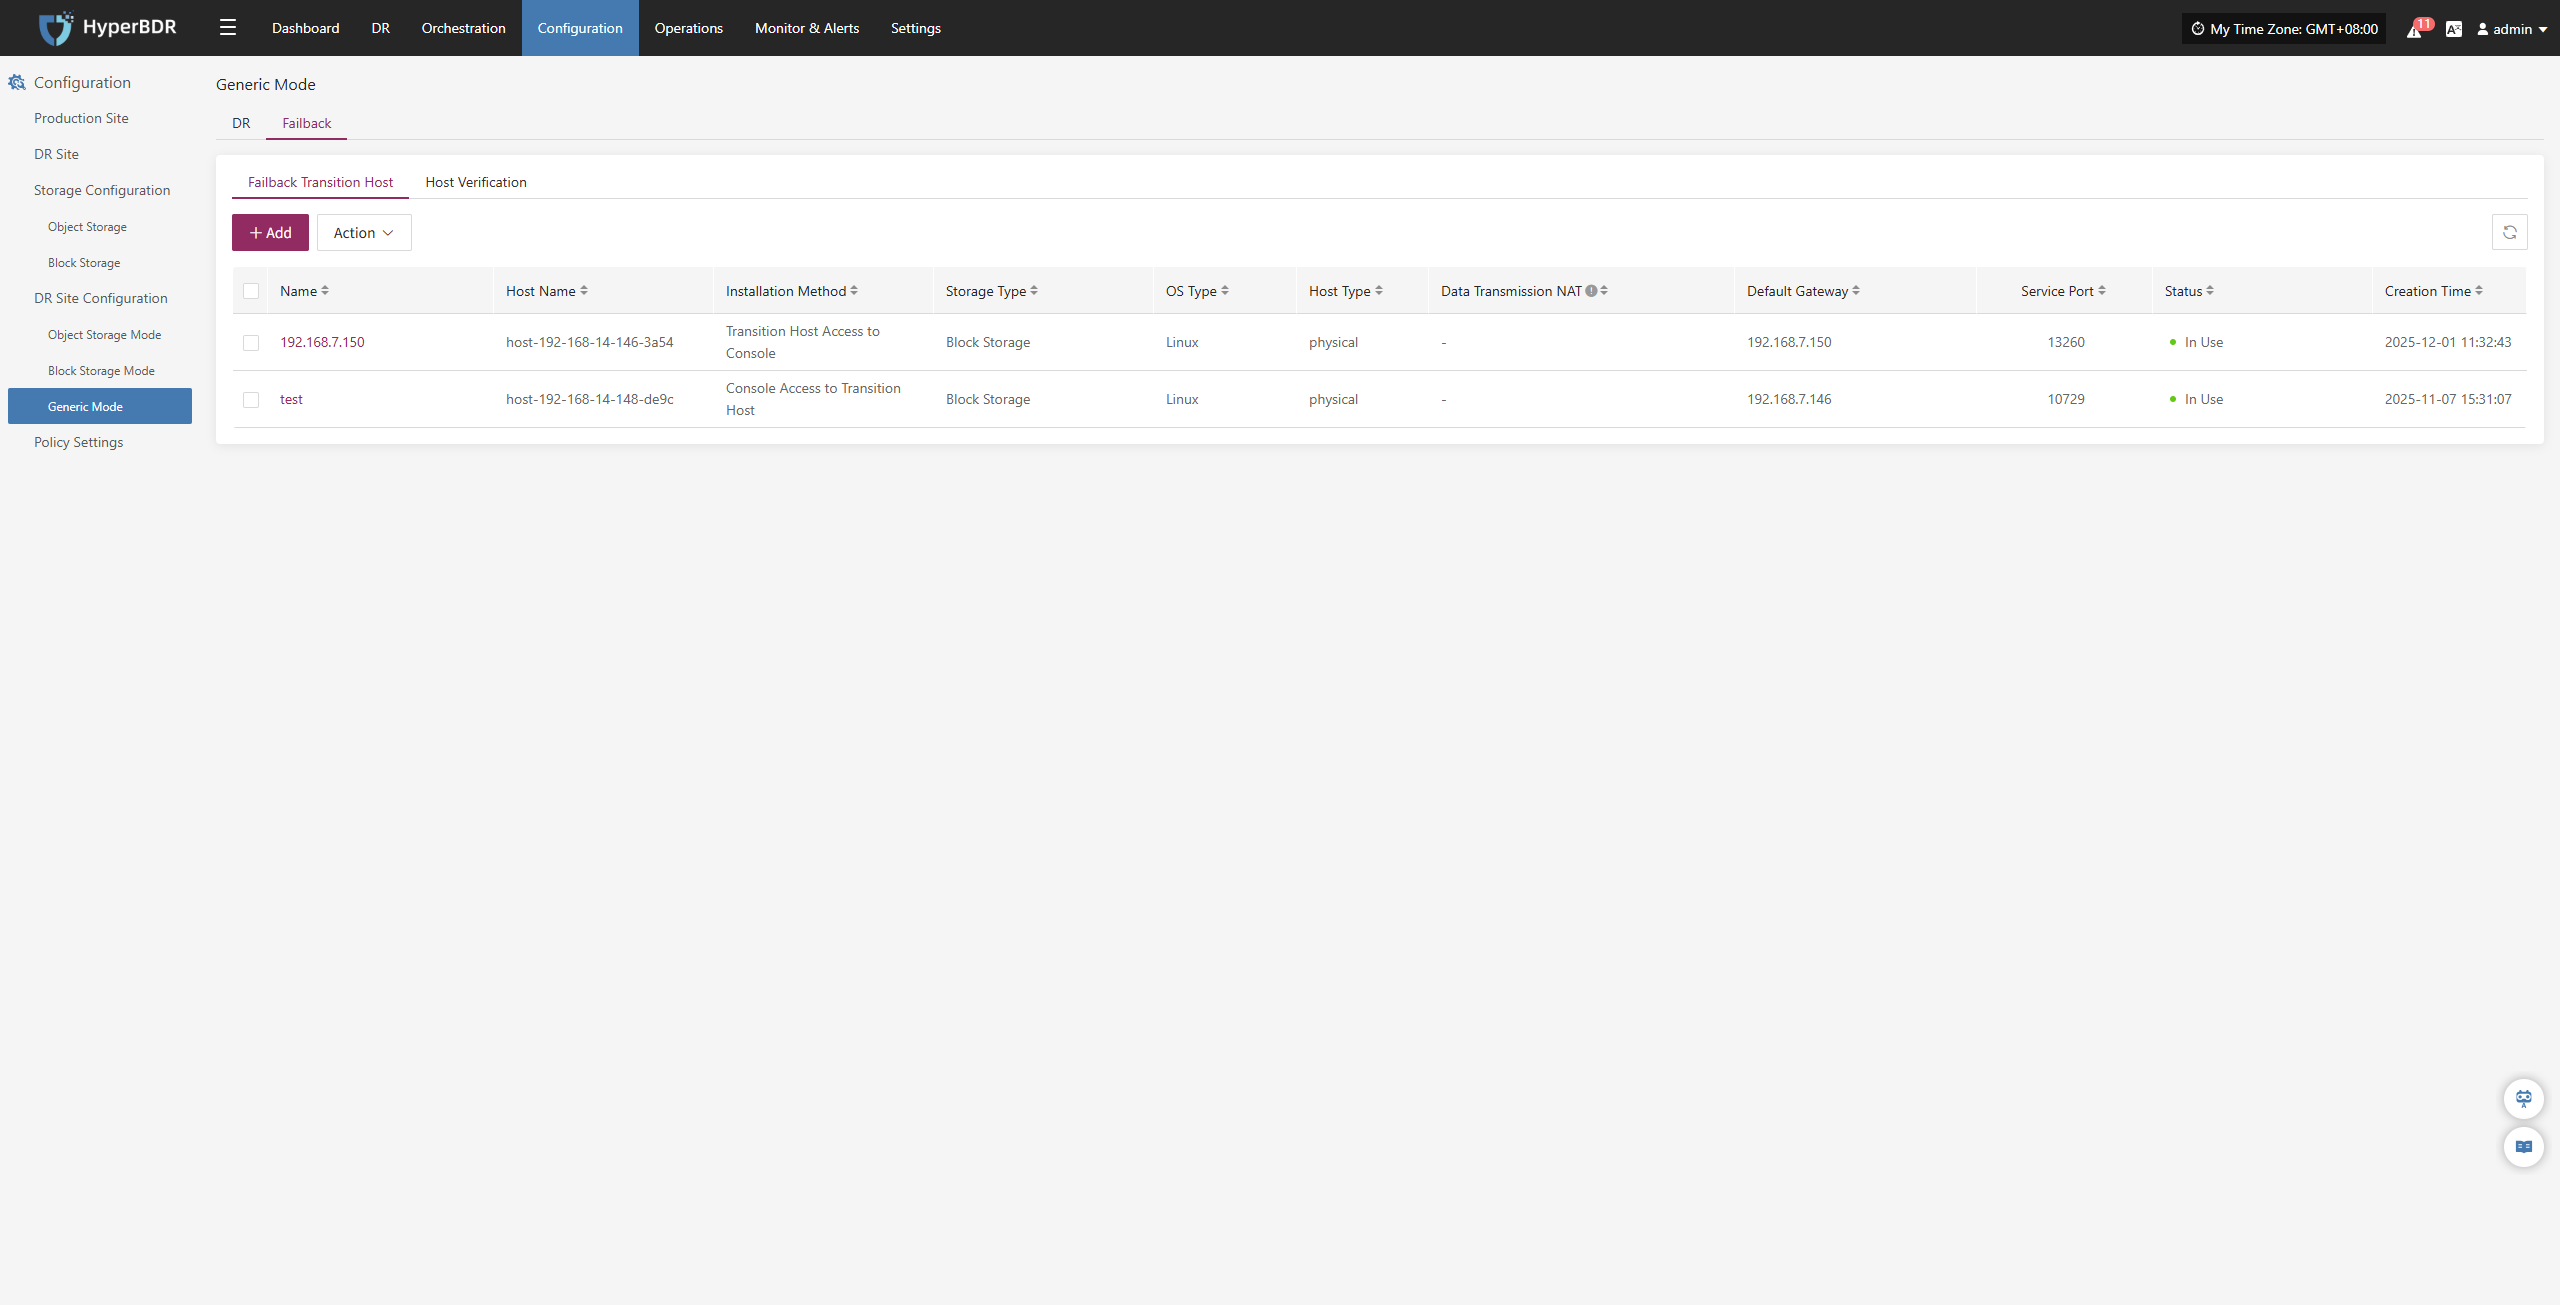Click the alerts notification bell icon
2560x1305 pixels.
(2414, 29)
